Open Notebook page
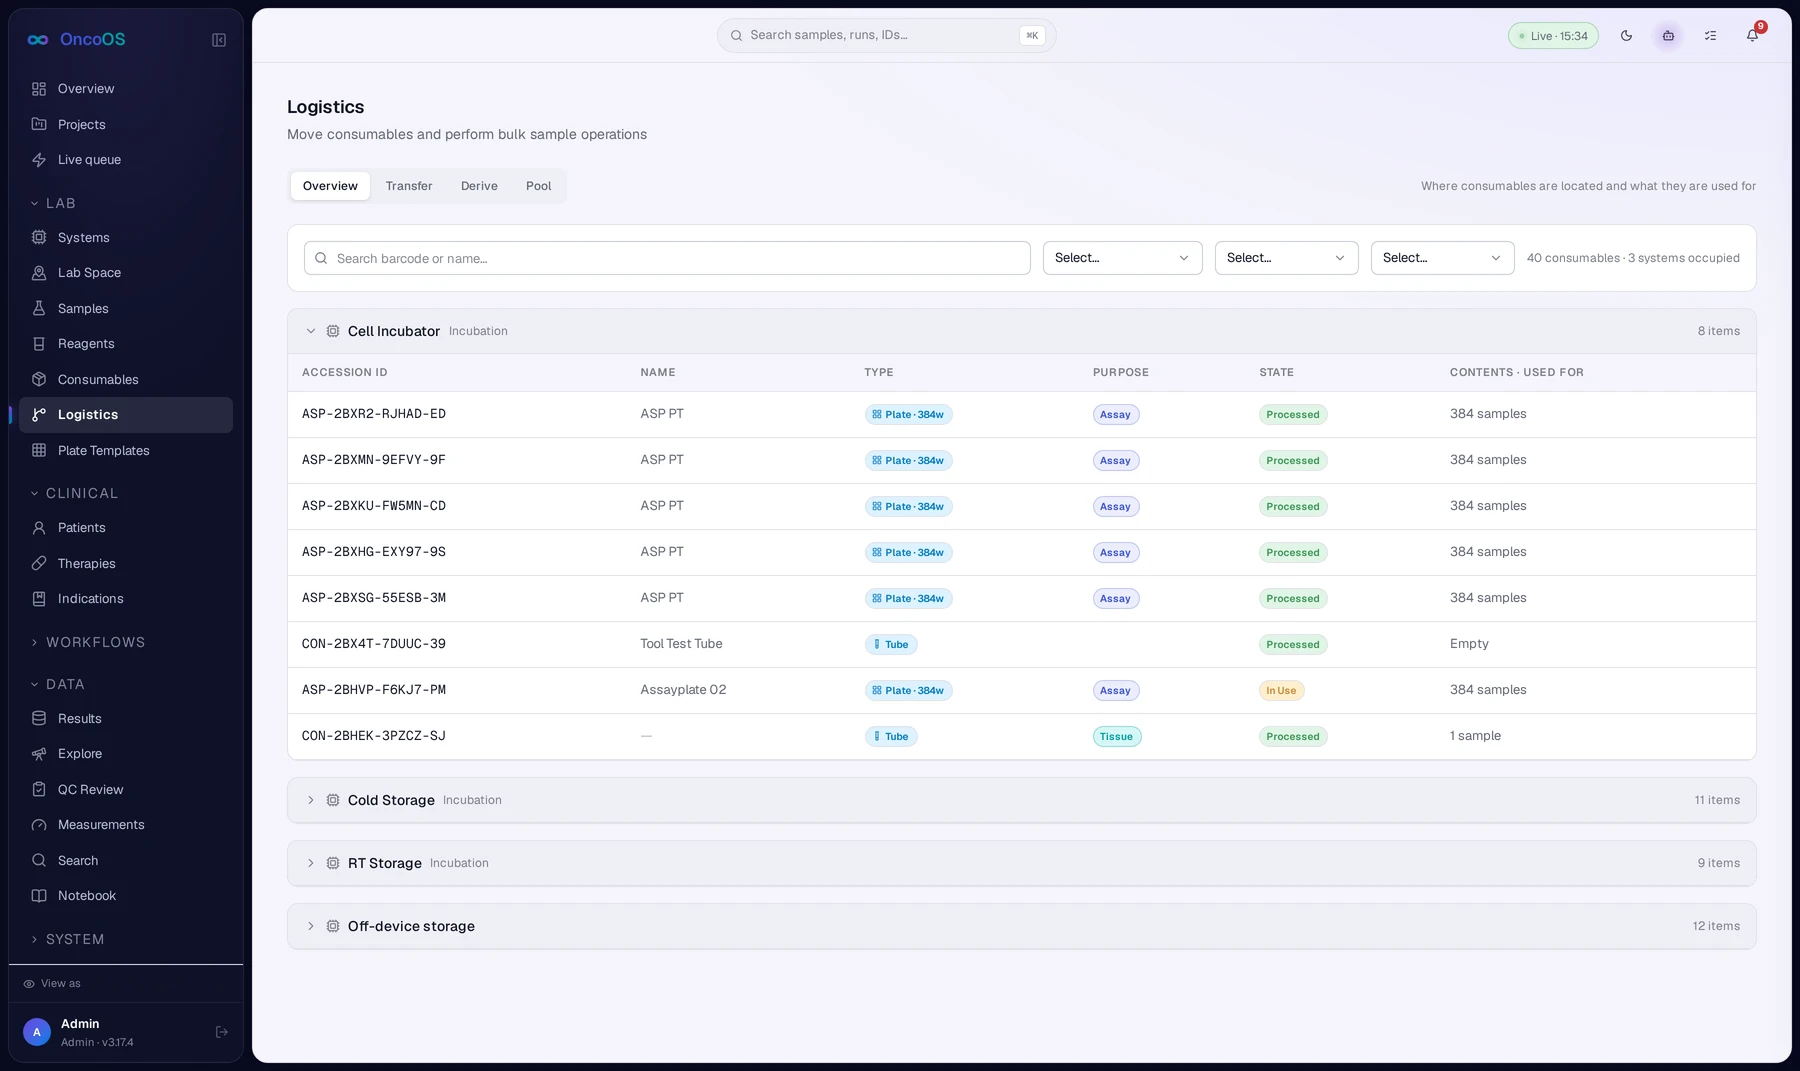 point(126,896)
